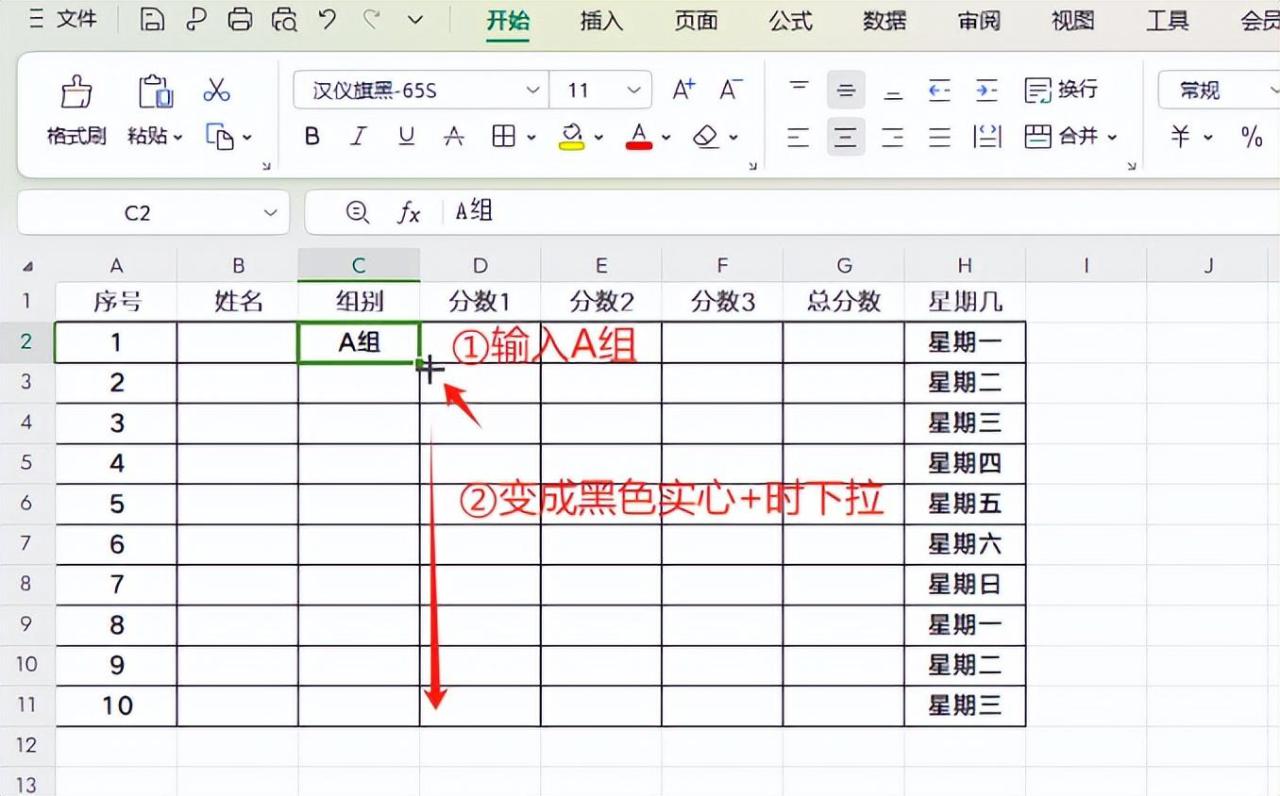The image size is (1280, 796).
Task: Open the Clear eraser dropdown arrow
Action: 733,137
